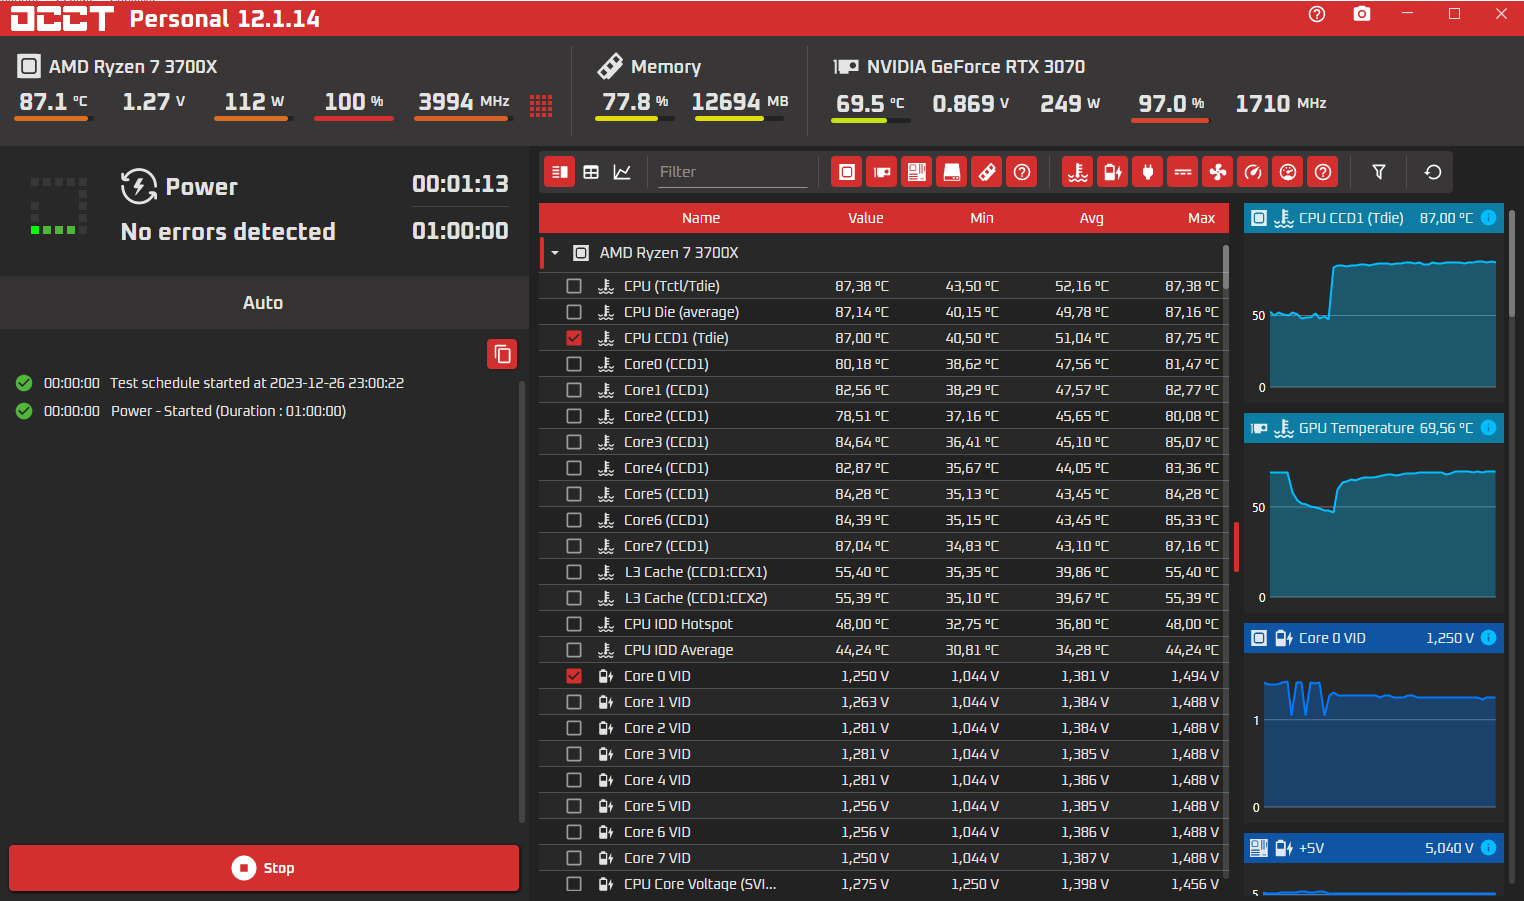Screen dimensions: 1524x901
Task: Click the sensor table vertical scrollbar
Action: click(x=1225, y=268)
